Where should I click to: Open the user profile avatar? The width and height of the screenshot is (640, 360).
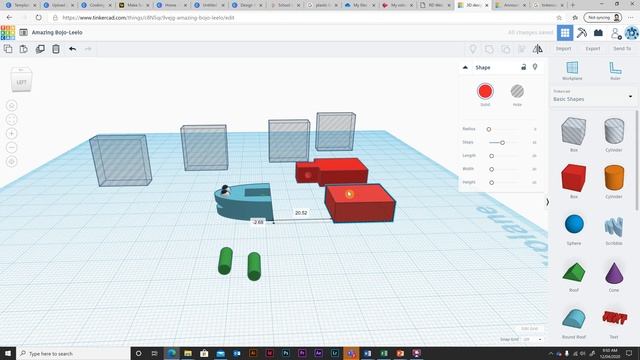632,33
